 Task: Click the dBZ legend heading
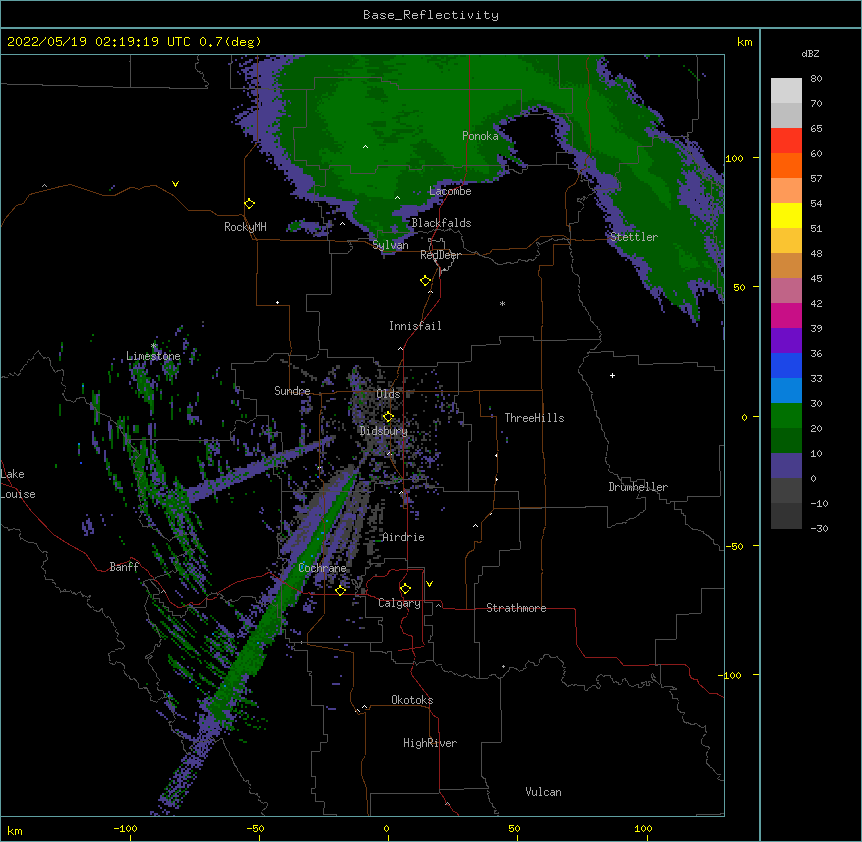pos(810,54)
